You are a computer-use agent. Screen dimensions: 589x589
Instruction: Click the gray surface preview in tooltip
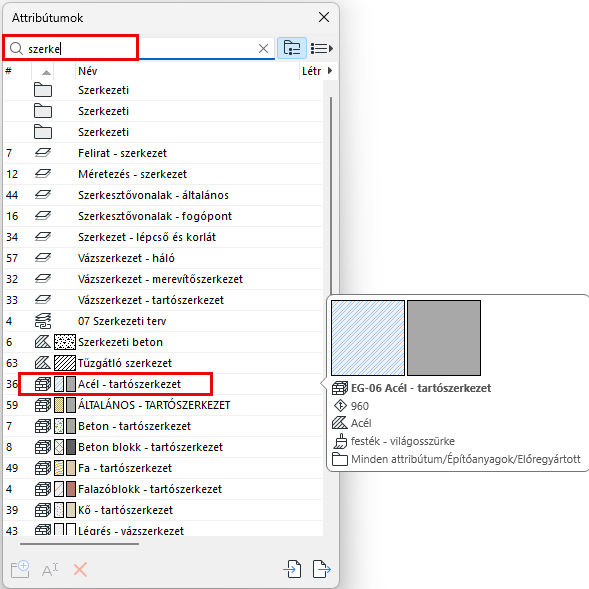pyautogui.click(x=444, y=338)
